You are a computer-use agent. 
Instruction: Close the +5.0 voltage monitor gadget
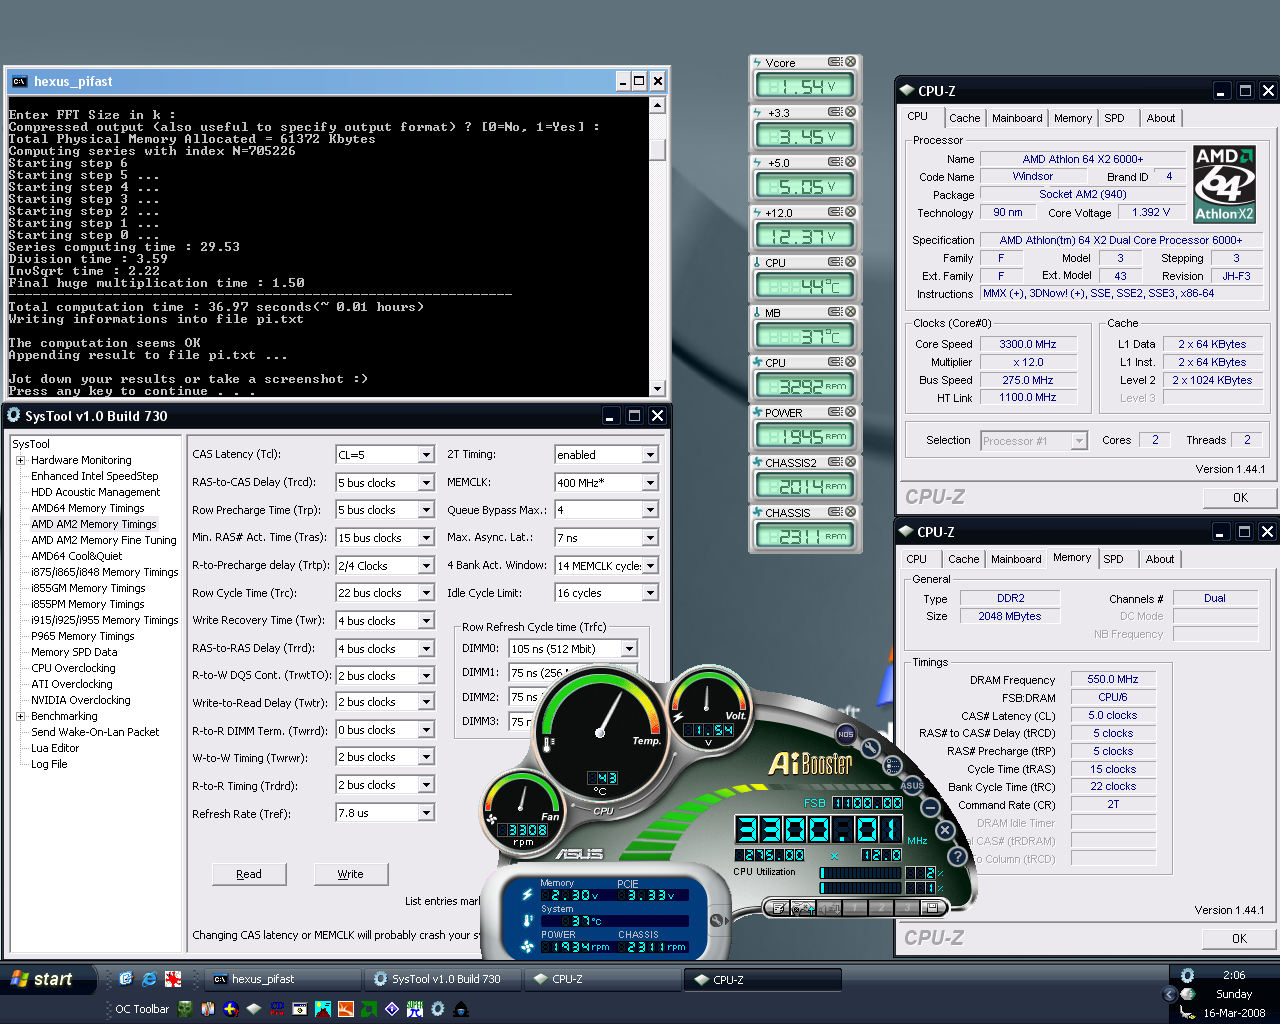pyautogui.click(x=851, y=162)
